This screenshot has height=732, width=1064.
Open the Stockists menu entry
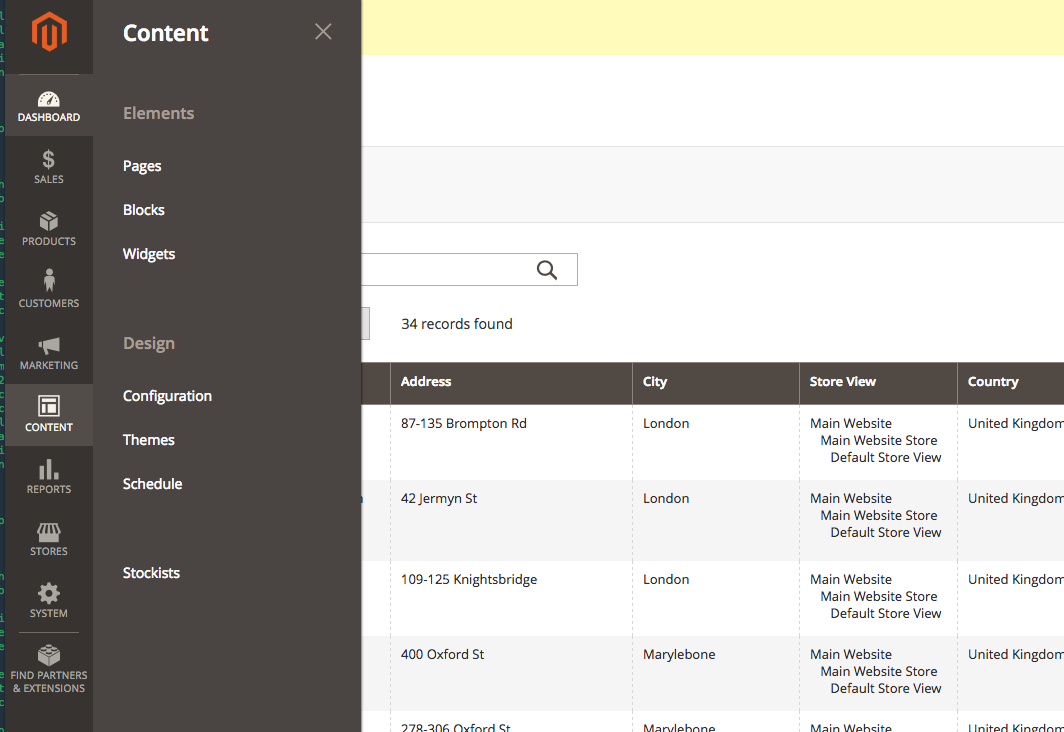pos(151,573)
